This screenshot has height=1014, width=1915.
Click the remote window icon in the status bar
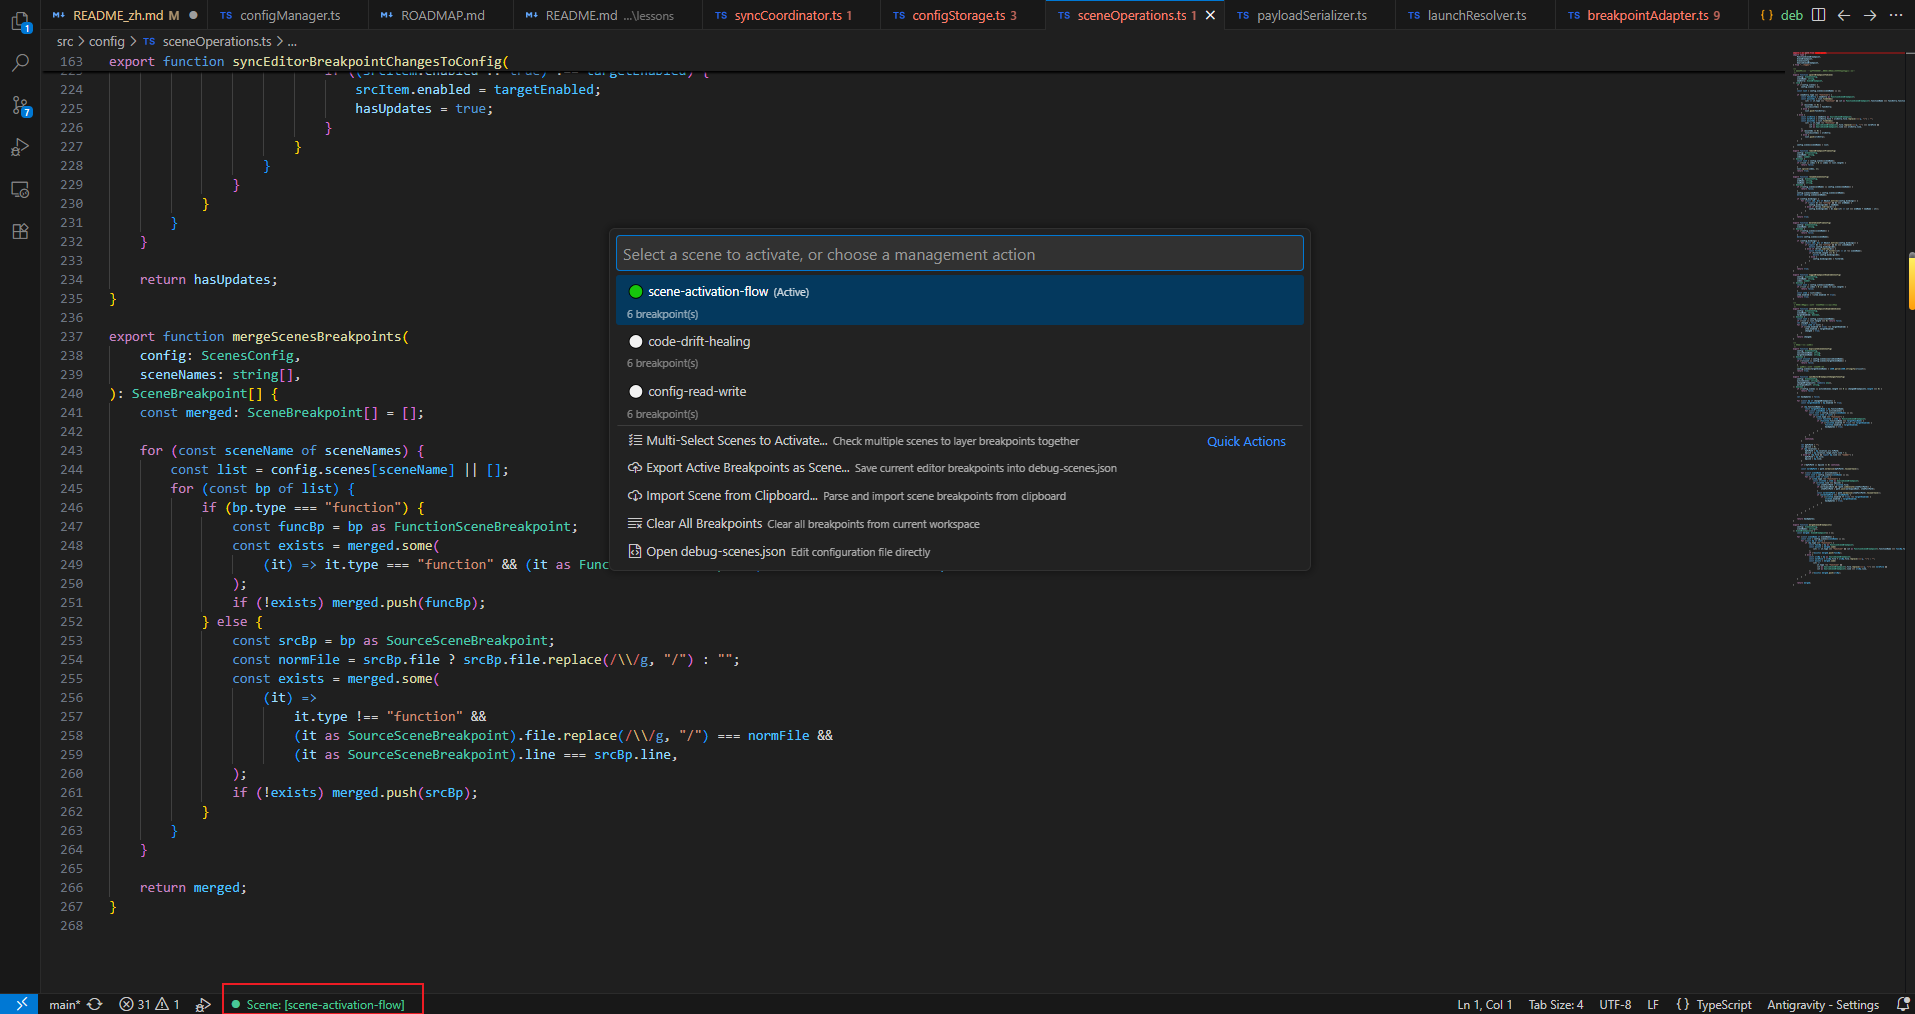(x=20, y=1004)
